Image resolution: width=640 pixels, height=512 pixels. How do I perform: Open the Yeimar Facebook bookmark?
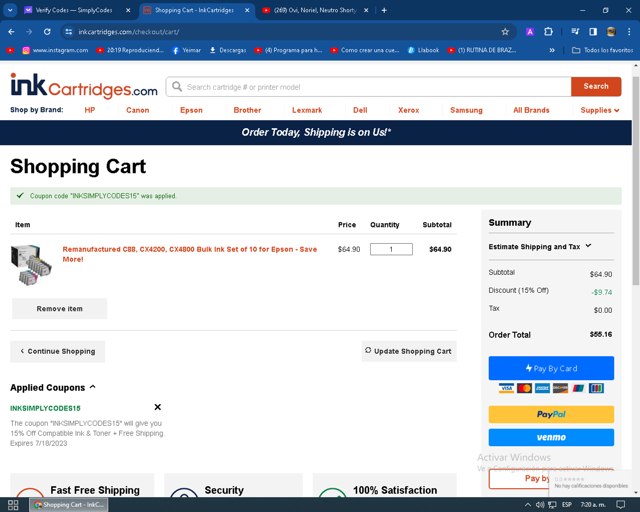(187, 50)
